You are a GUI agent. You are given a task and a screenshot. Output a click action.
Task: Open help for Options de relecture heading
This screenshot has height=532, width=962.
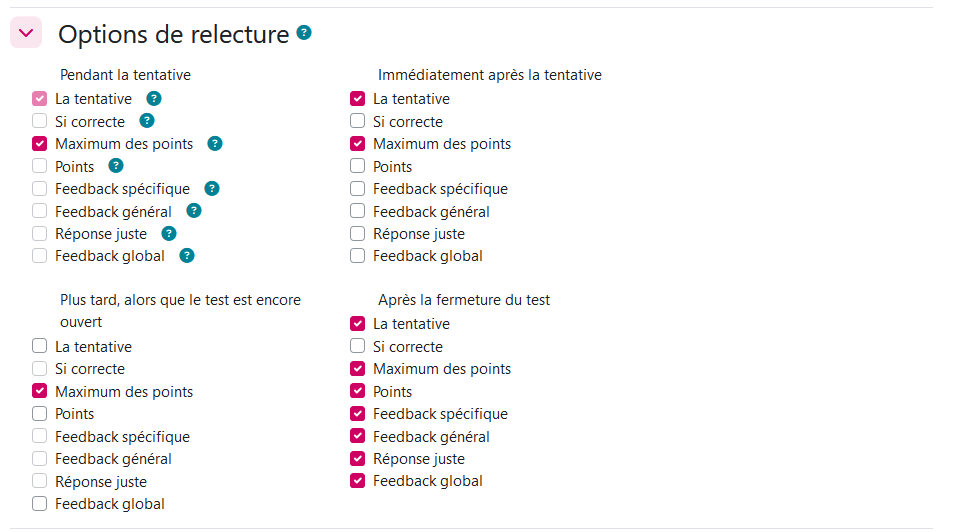click(304, 32)
